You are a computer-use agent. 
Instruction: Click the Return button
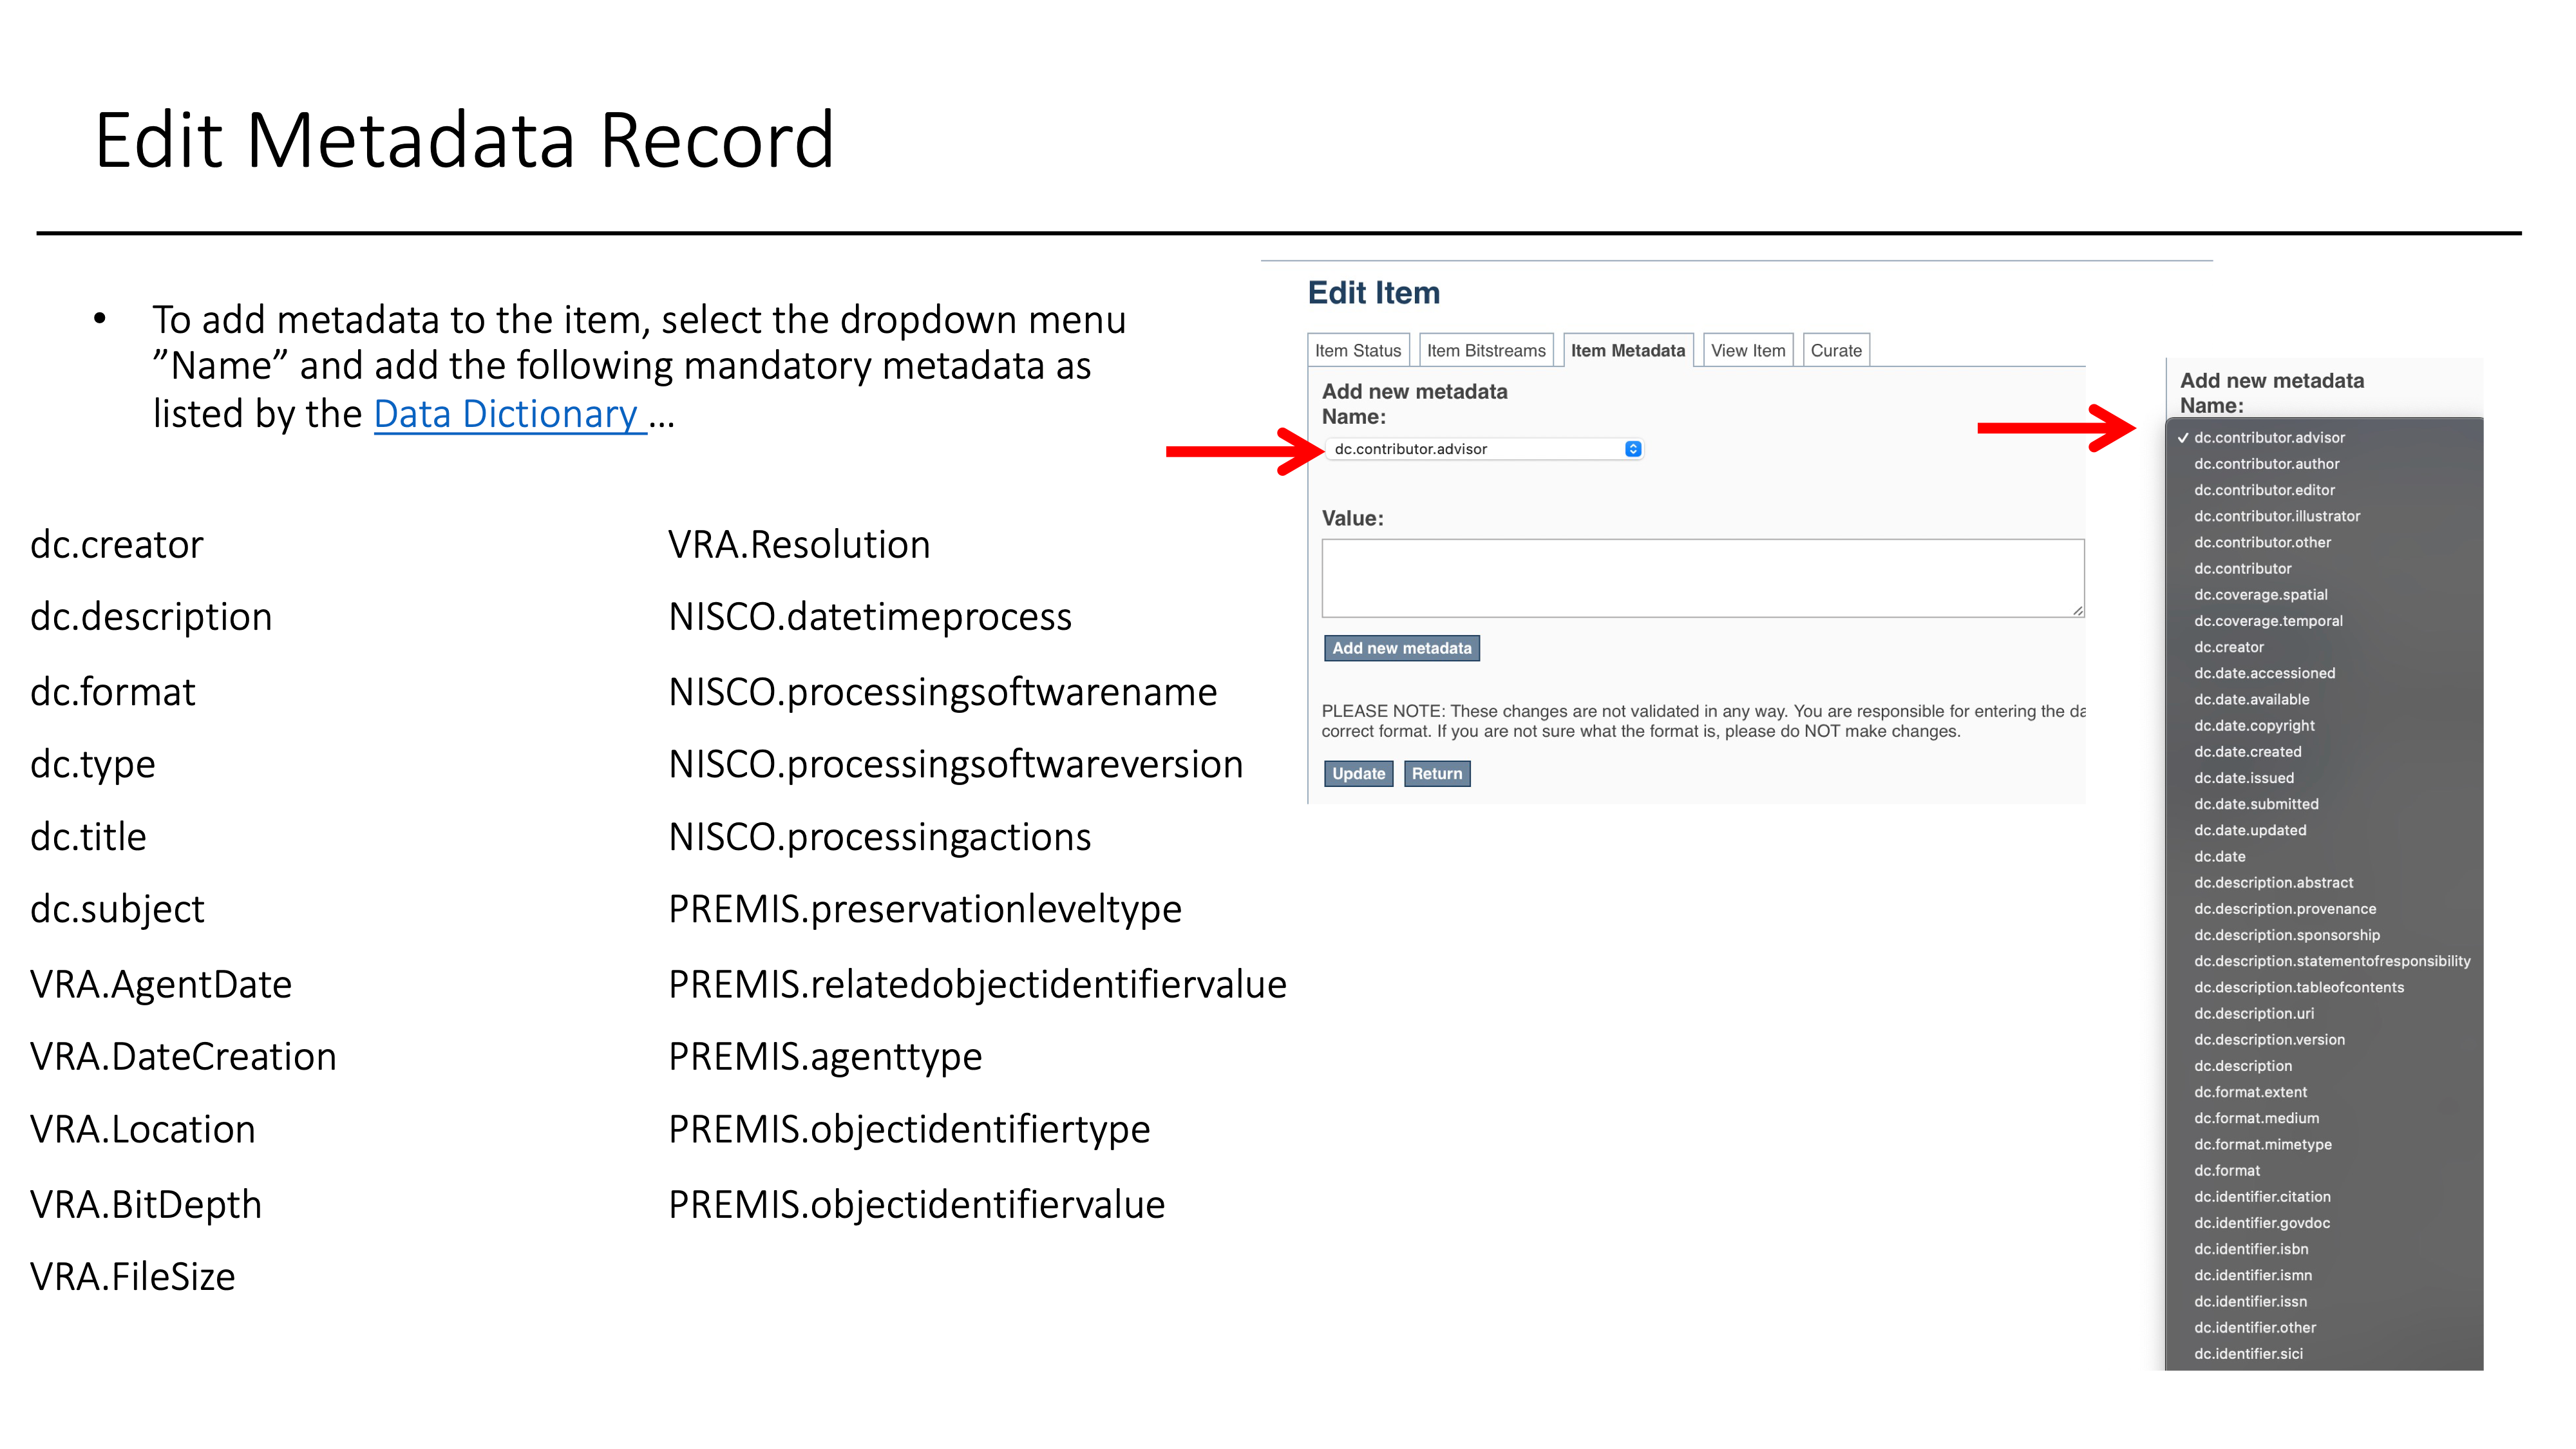tap(1436, 774)
